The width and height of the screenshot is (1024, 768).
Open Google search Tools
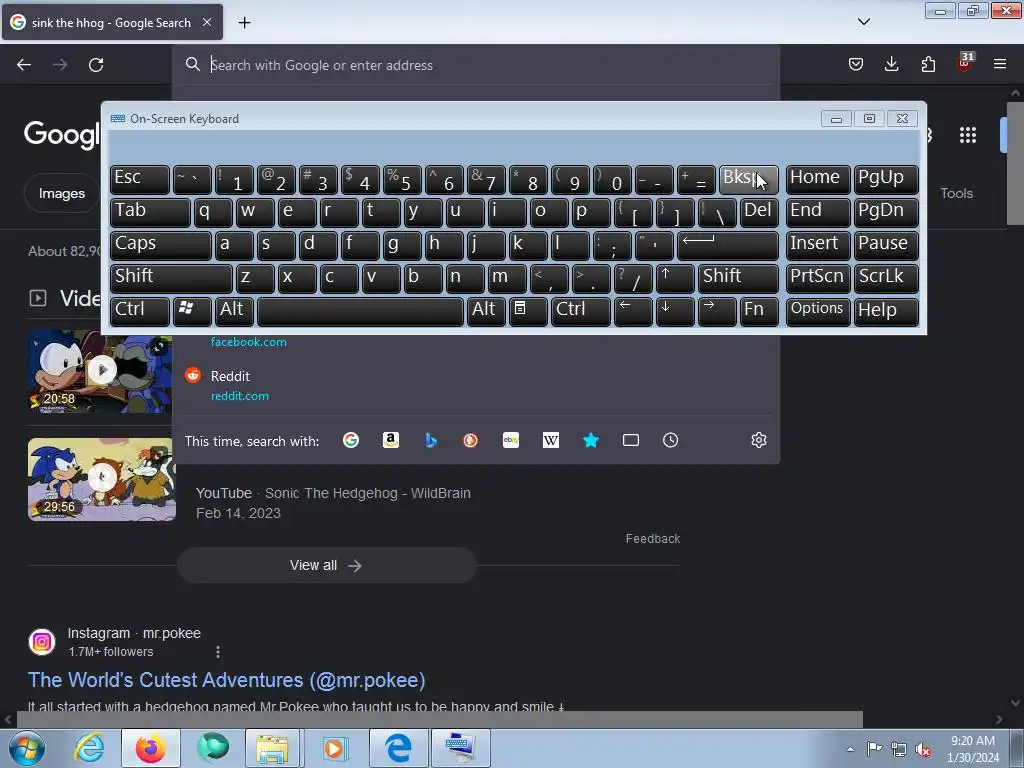pos(956,193)
